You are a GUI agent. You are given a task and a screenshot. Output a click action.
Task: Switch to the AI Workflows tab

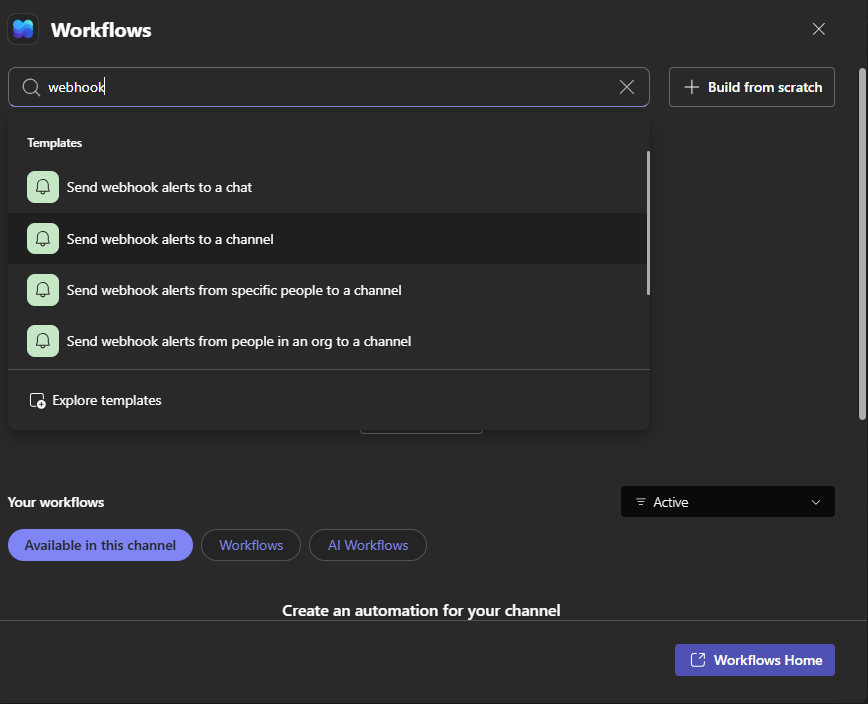(368, 545)
